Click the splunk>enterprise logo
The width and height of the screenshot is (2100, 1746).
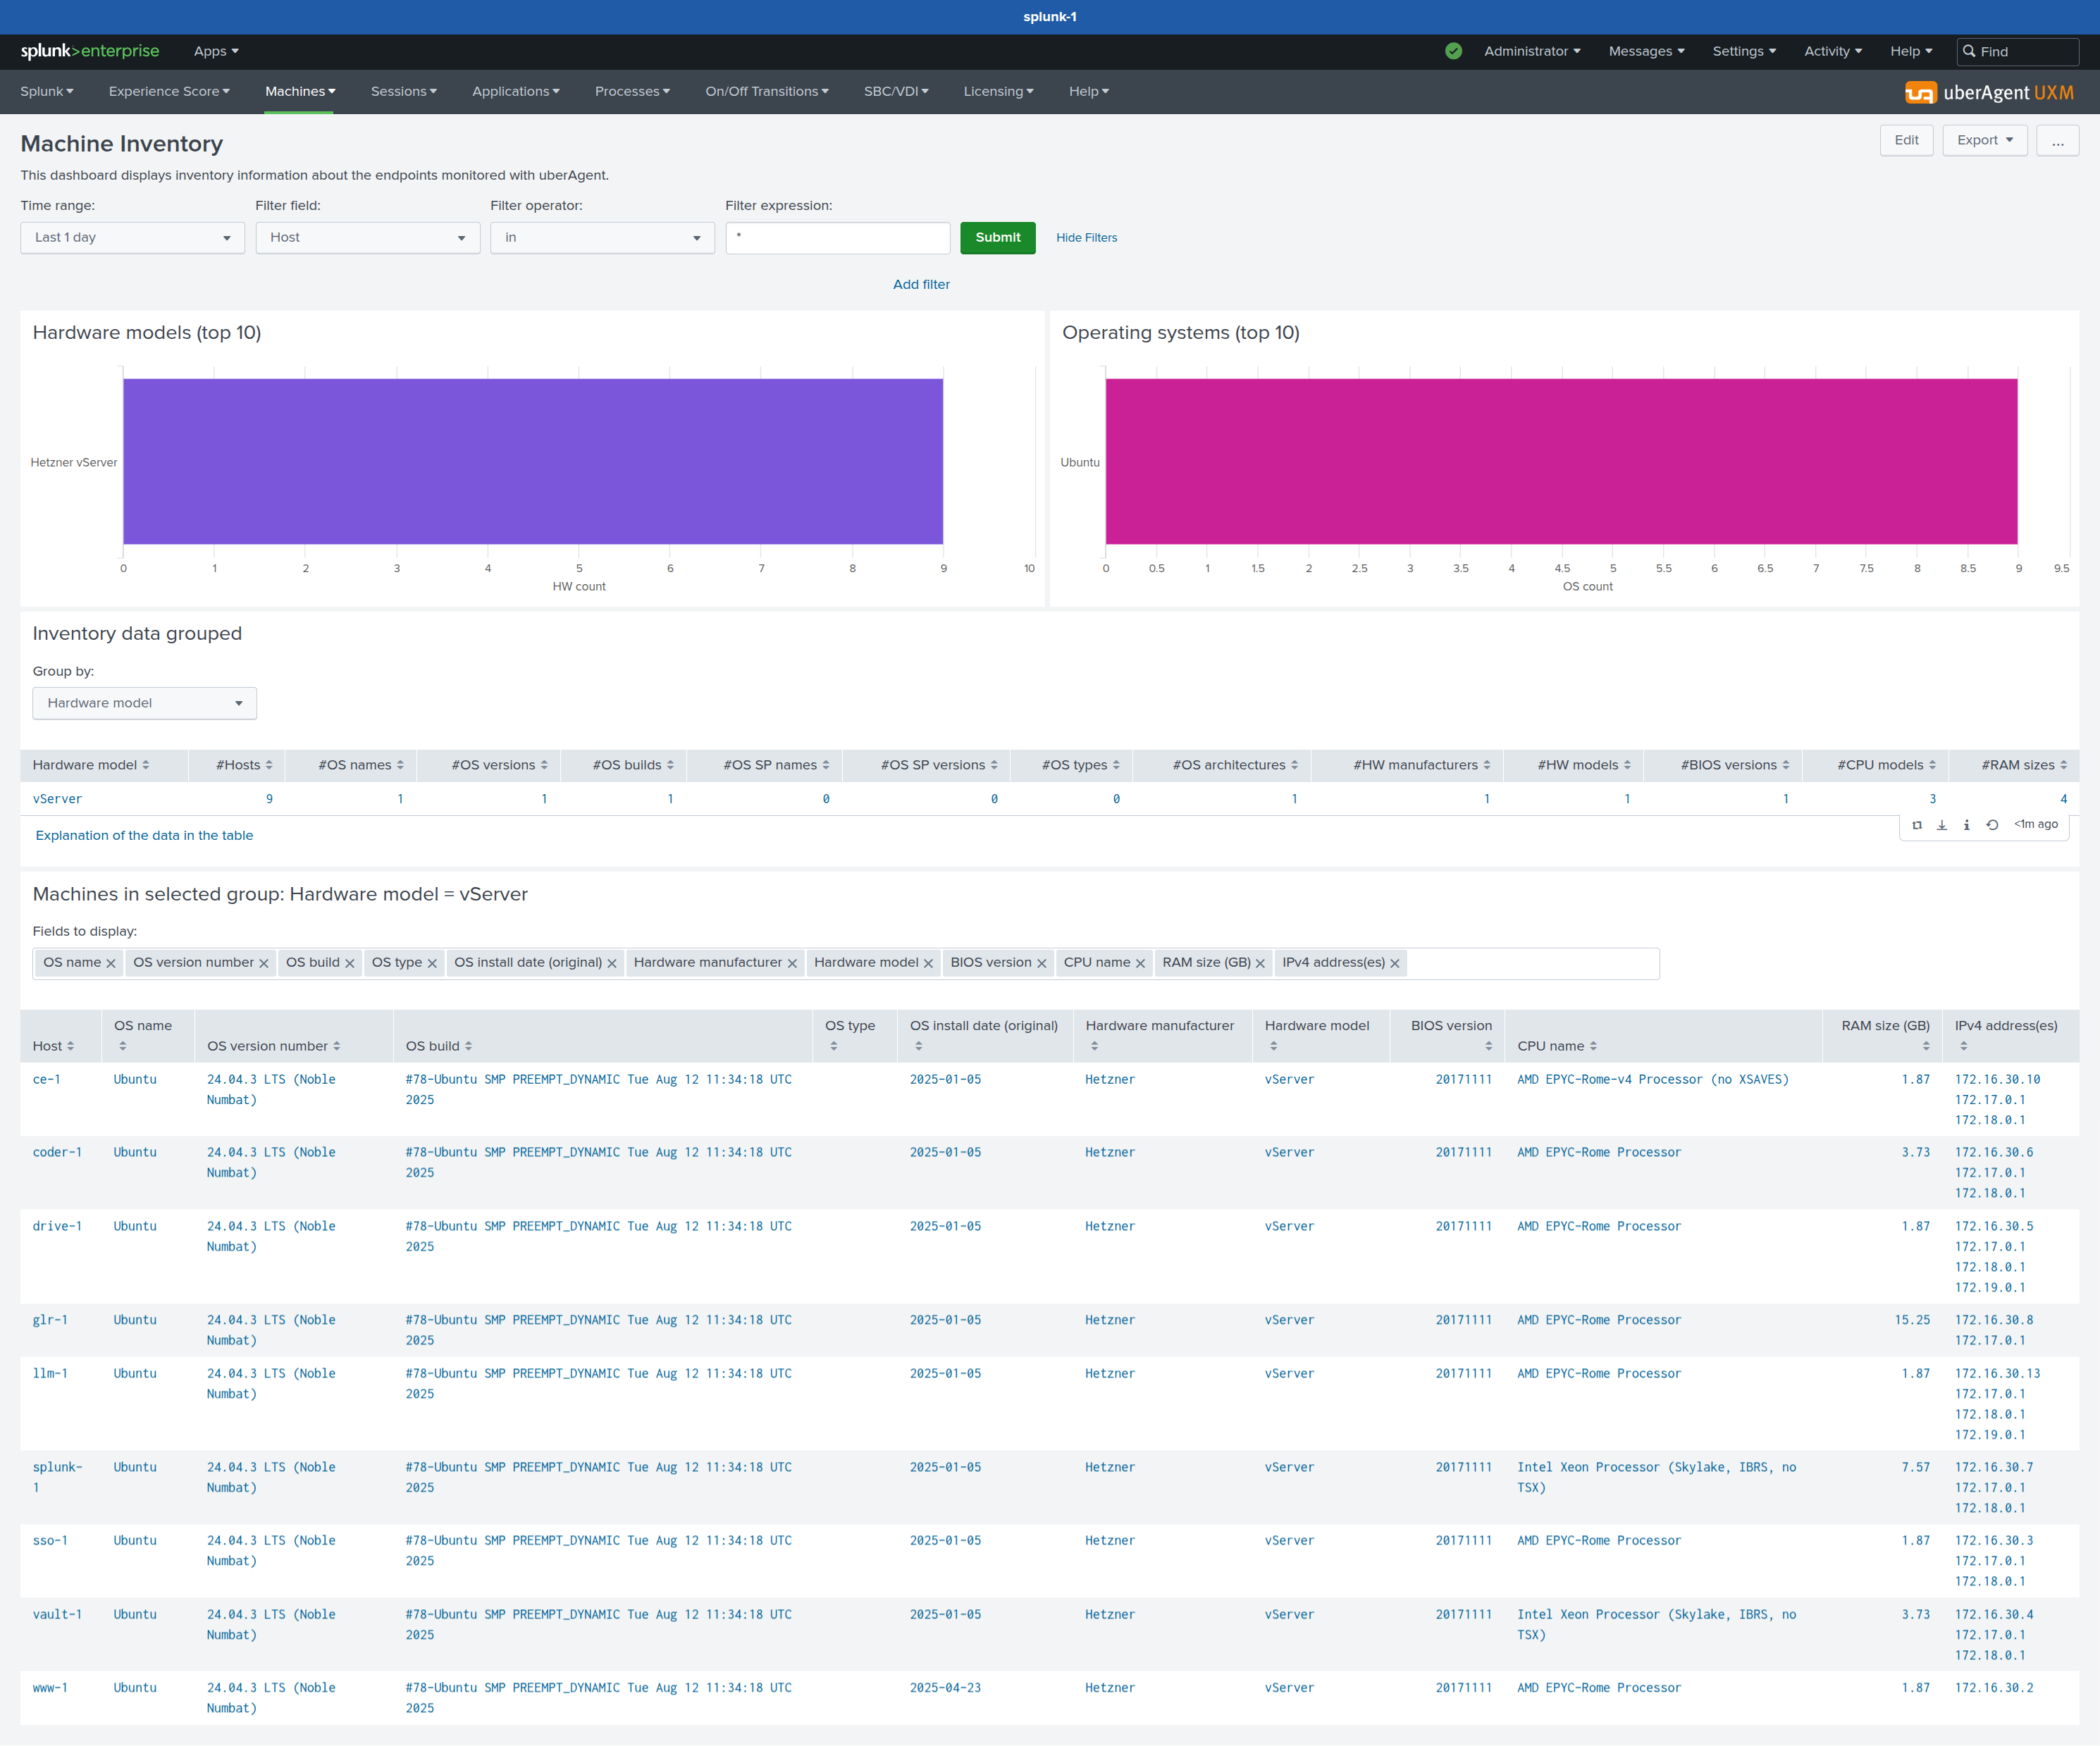point(90,51)
